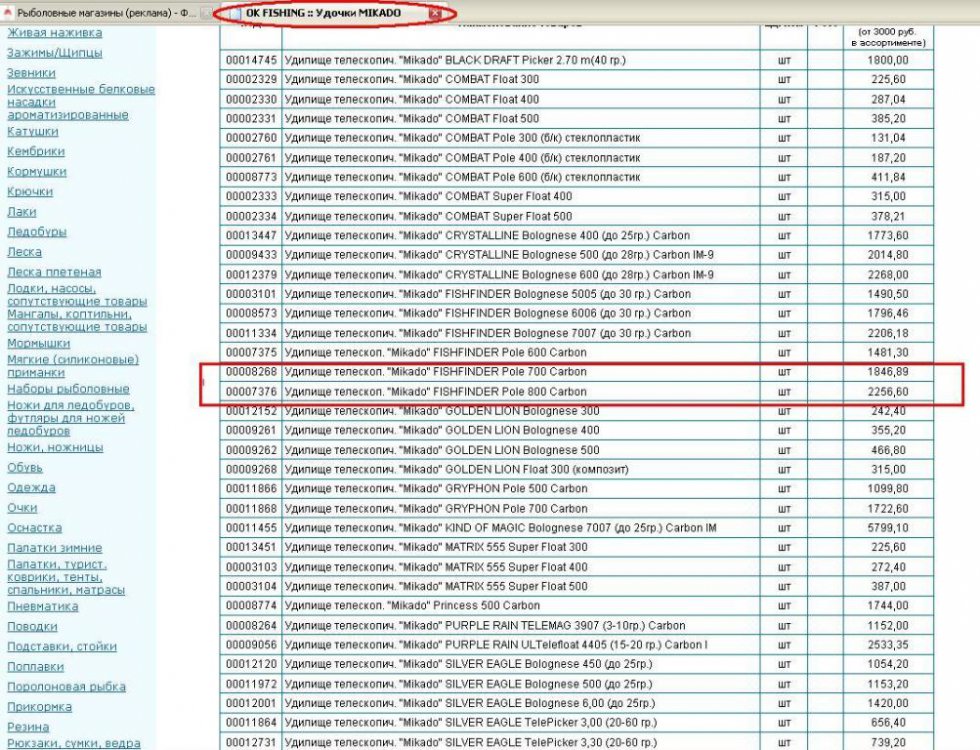Go to the Кембрики category
Image resolution: width=980 pixels, height=750 pixels.
tap(36, 151)
